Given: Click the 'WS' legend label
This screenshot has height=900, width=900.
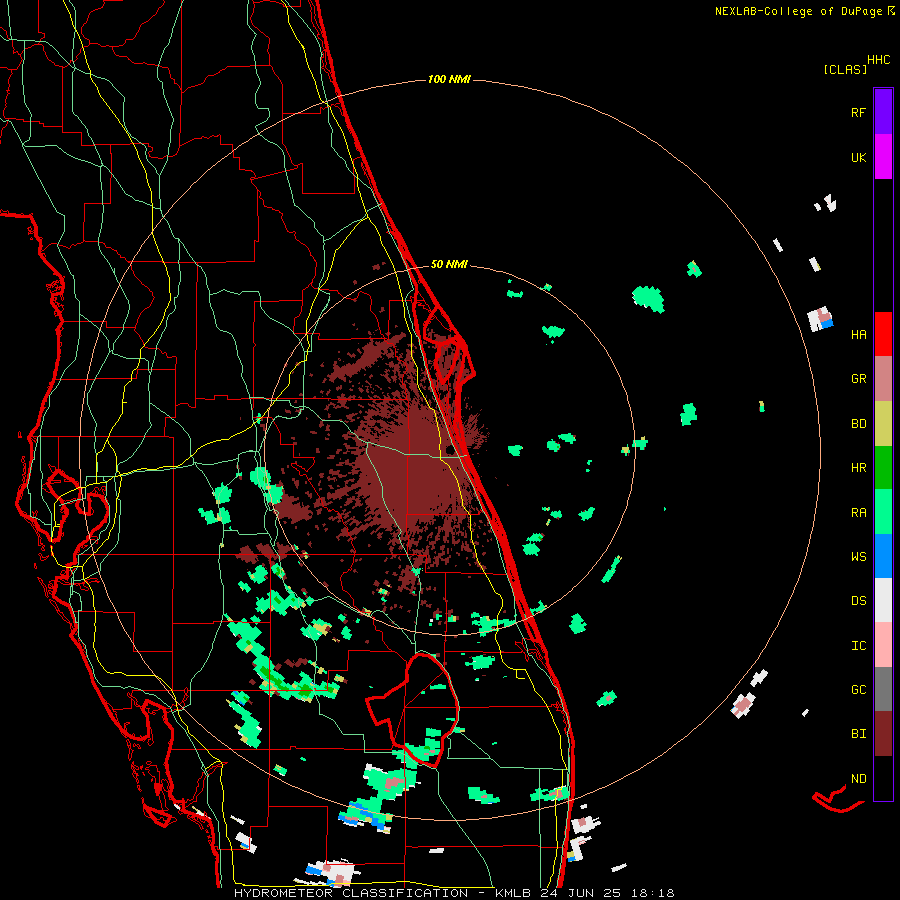Looking at the screenshot, I should click(x=858, y=557).
